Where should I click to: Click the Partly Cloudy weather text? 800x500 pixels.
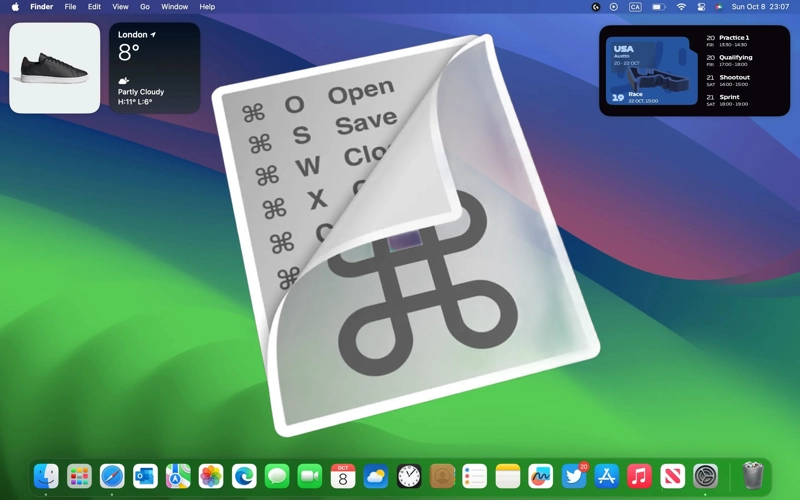[141, 92]
